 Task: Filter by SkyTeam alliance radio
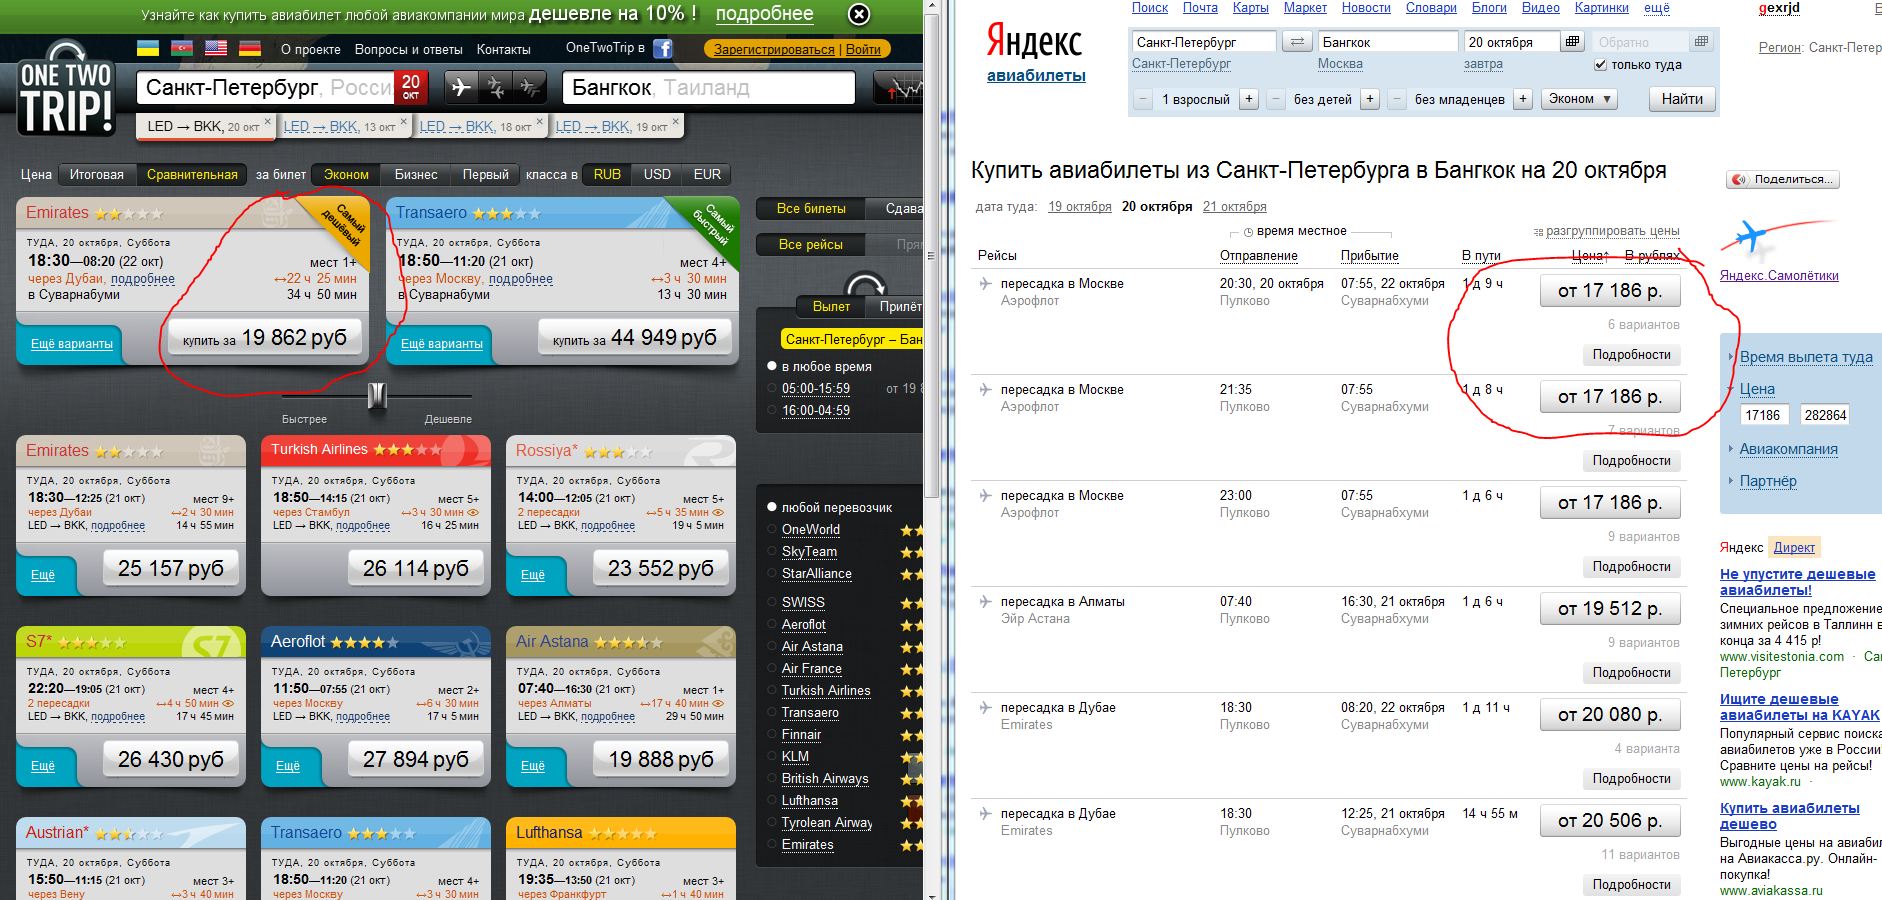pos(771,551)
